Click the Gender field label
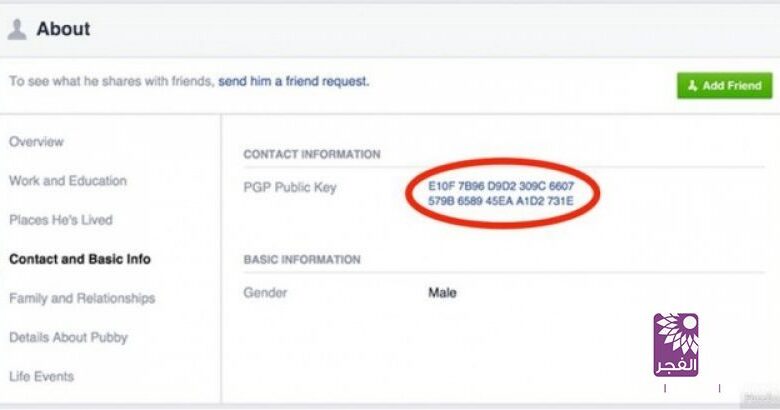The width and height of the screenshot is (780, 410). pyautogui.click(x=265, y=293)
